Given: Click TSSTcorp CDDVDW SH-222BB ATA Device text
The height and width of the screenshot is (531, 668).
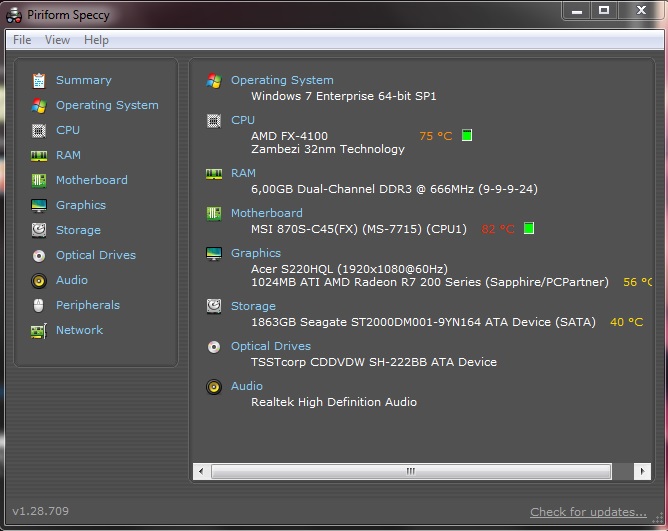Looking at the screenshot, I should point(374,362).
